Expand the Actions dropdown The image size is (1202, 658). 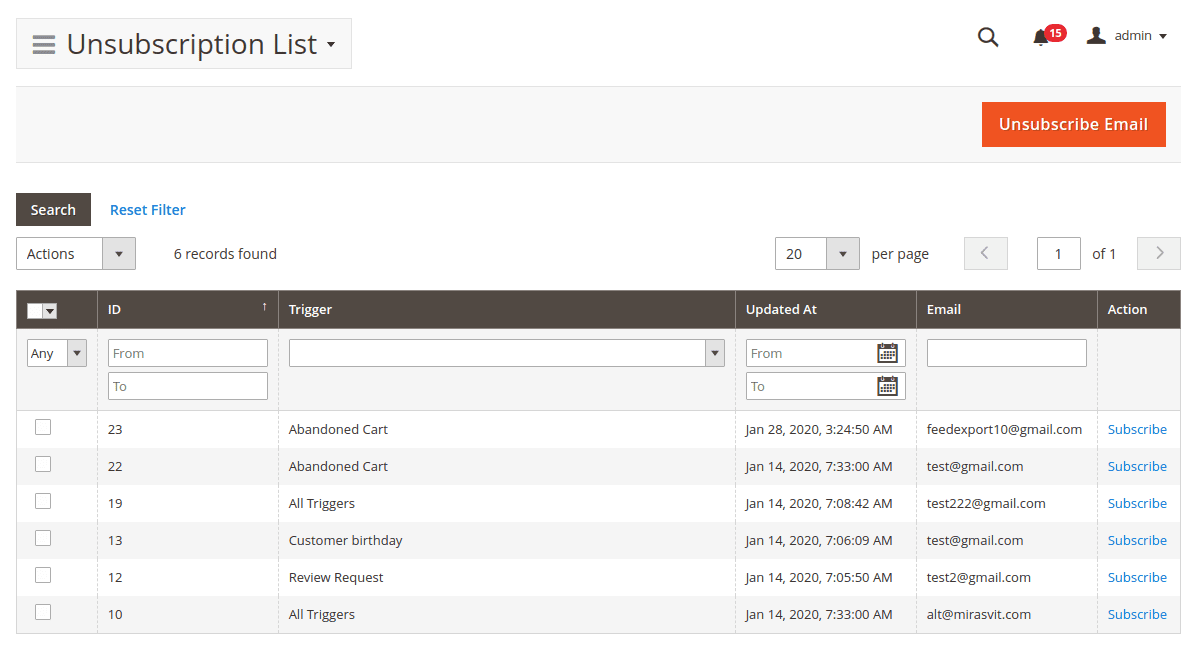76,254
